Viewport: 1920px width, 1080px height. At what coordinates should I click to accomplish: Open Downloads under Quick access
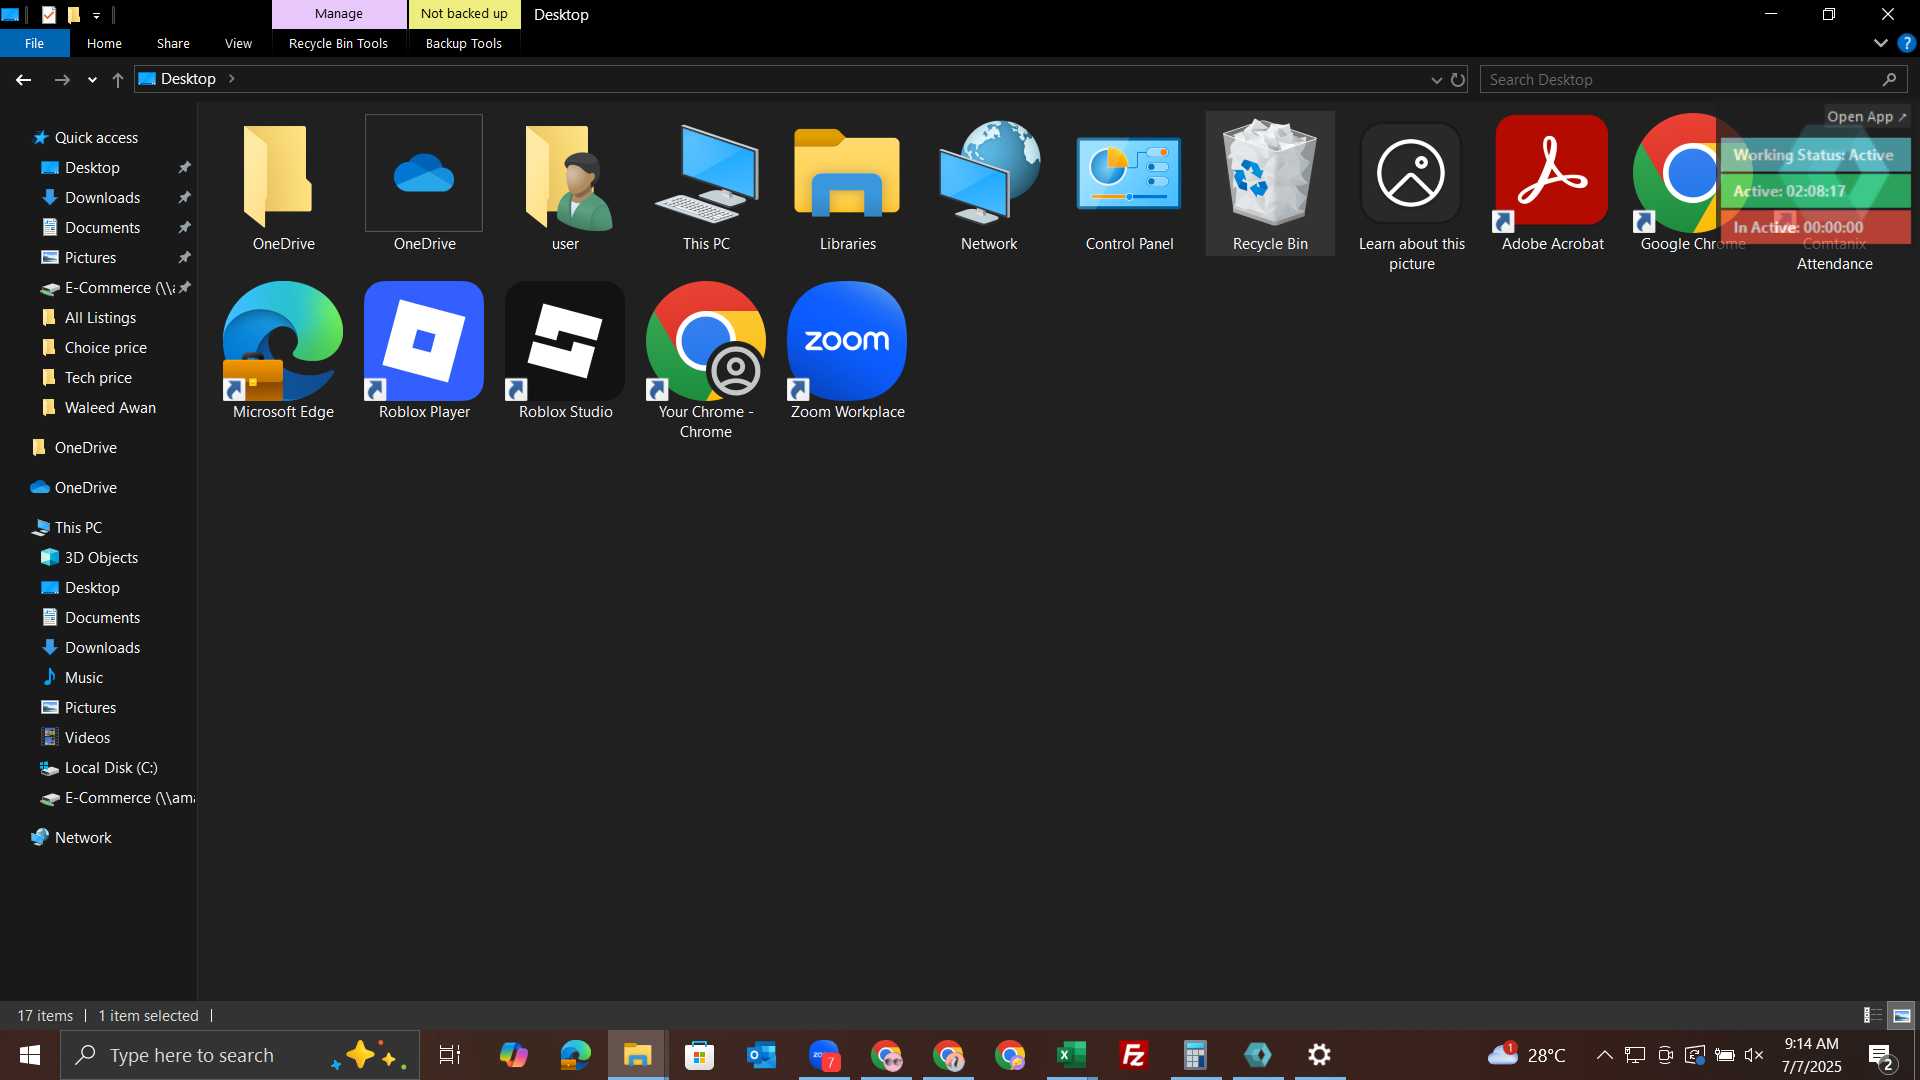[x=102, y=198]
